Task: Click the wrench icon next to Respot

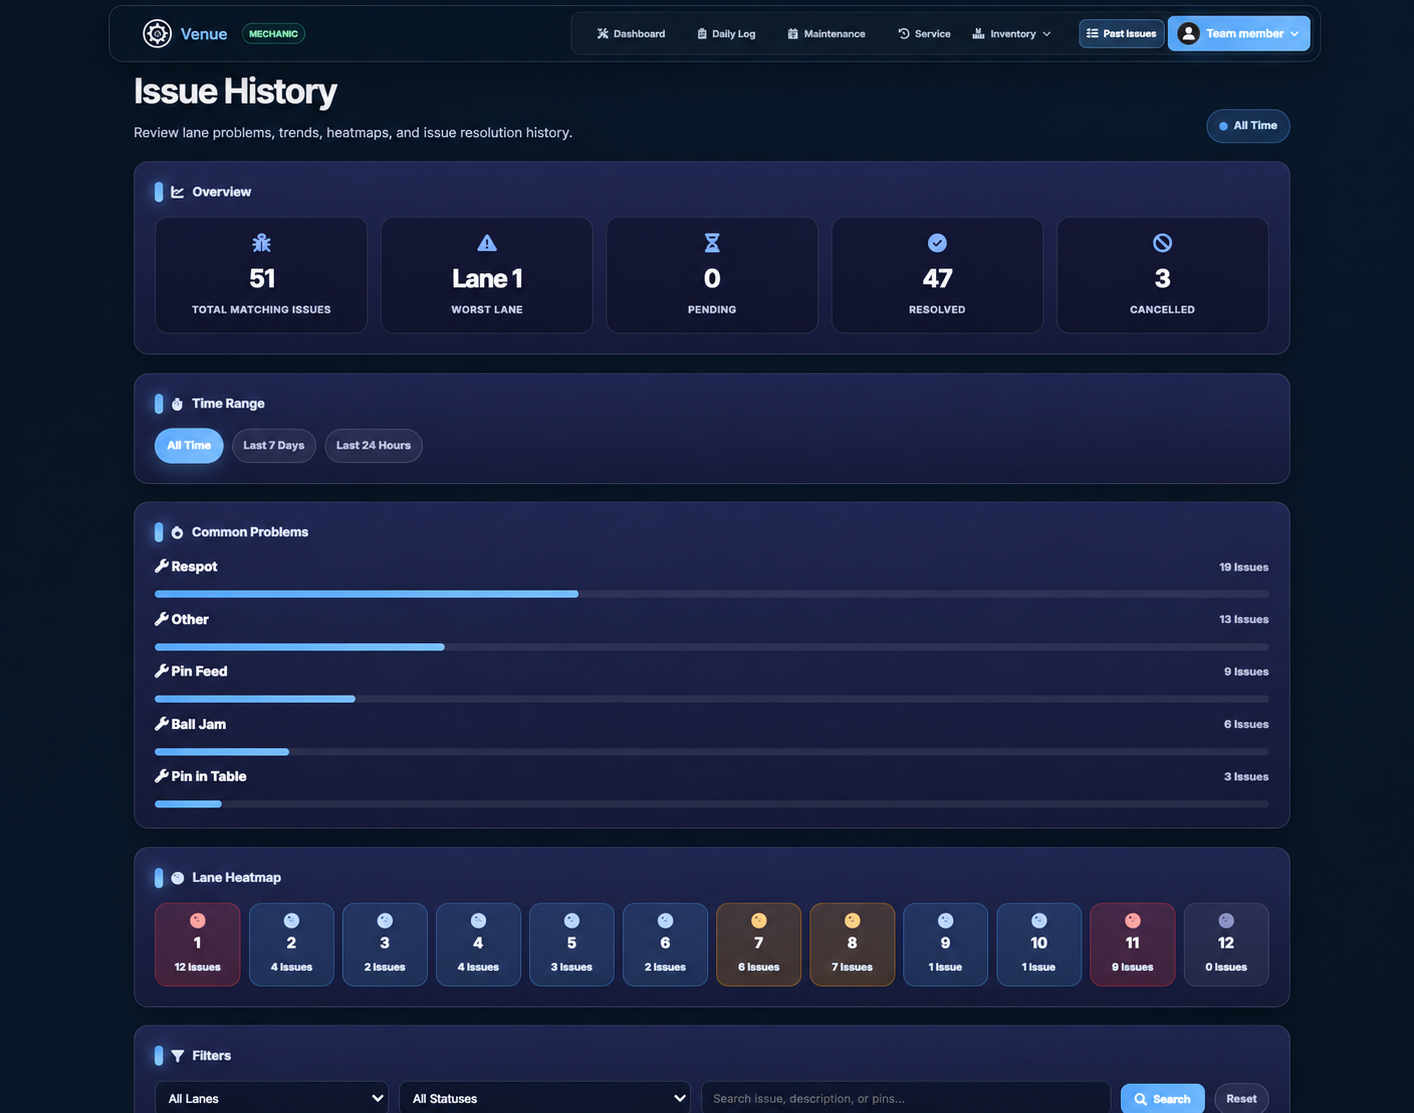Action: click(x=161, y=566)
